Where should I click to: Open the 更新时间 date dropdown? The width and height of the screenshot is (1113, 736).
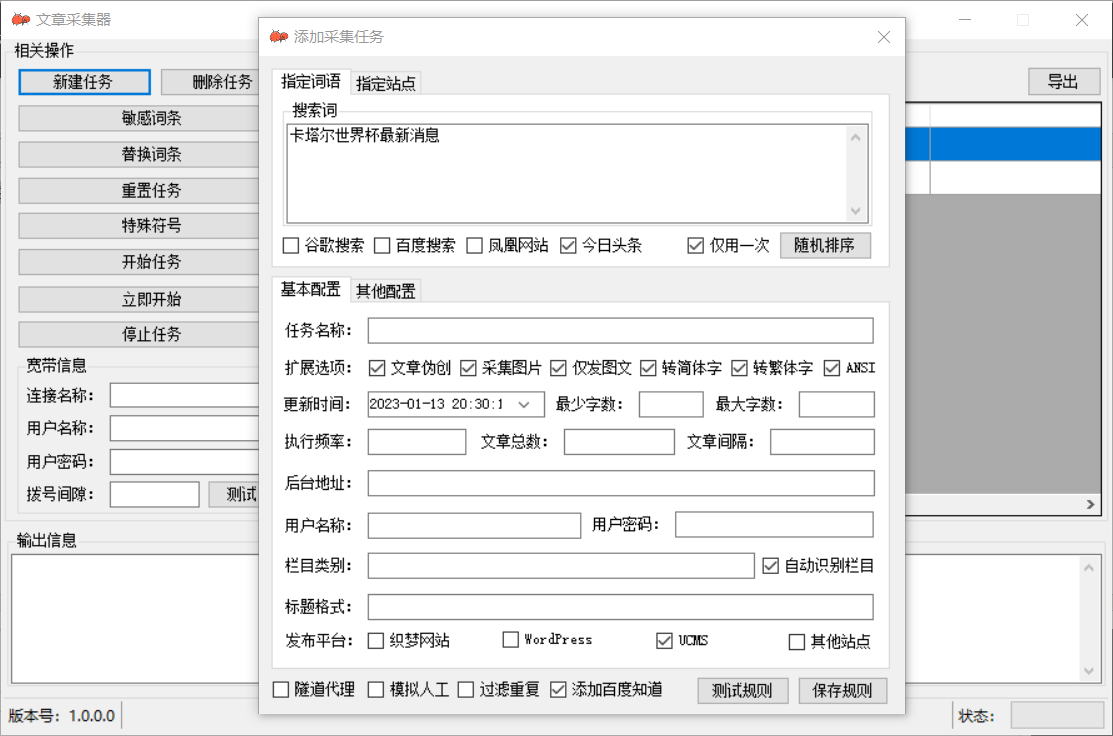coord(524,405)
